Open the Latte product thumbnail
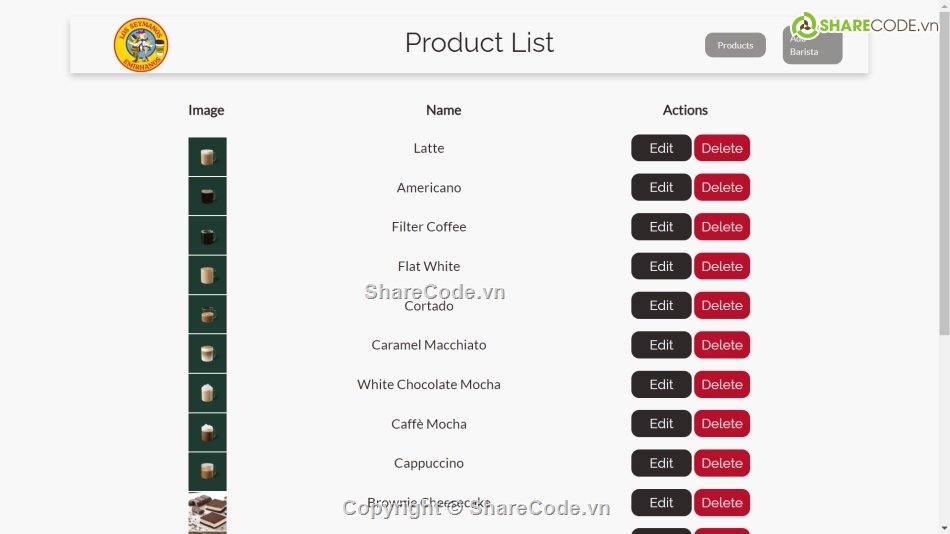This screenshot has width=950, height=534. (207, 156)
